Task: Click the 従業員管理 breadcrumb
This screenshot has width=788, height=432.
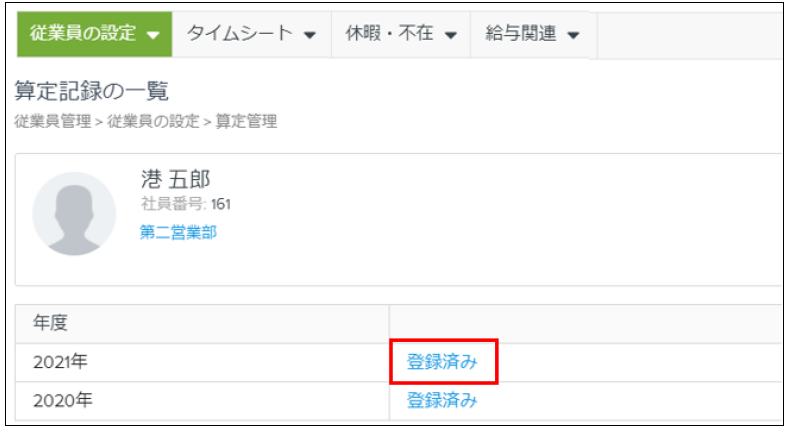Action: 53,121
